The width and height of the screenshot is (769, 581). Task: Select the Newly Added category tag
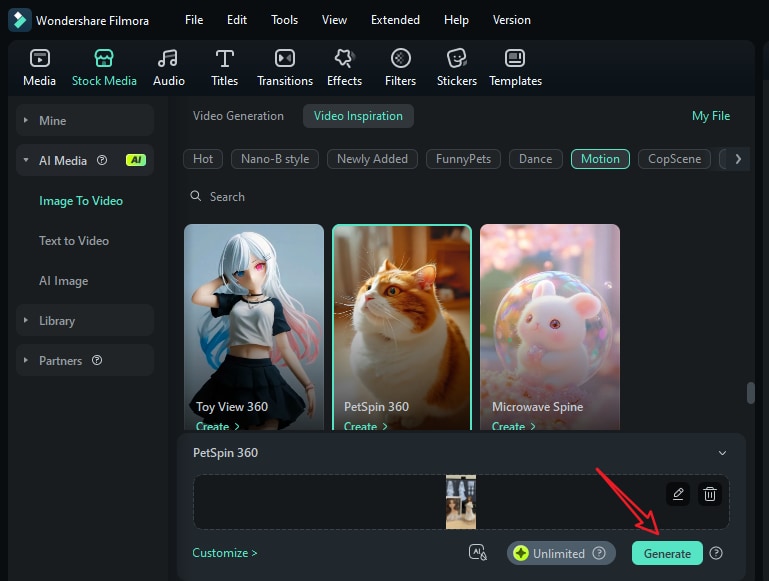click(372, 159)
